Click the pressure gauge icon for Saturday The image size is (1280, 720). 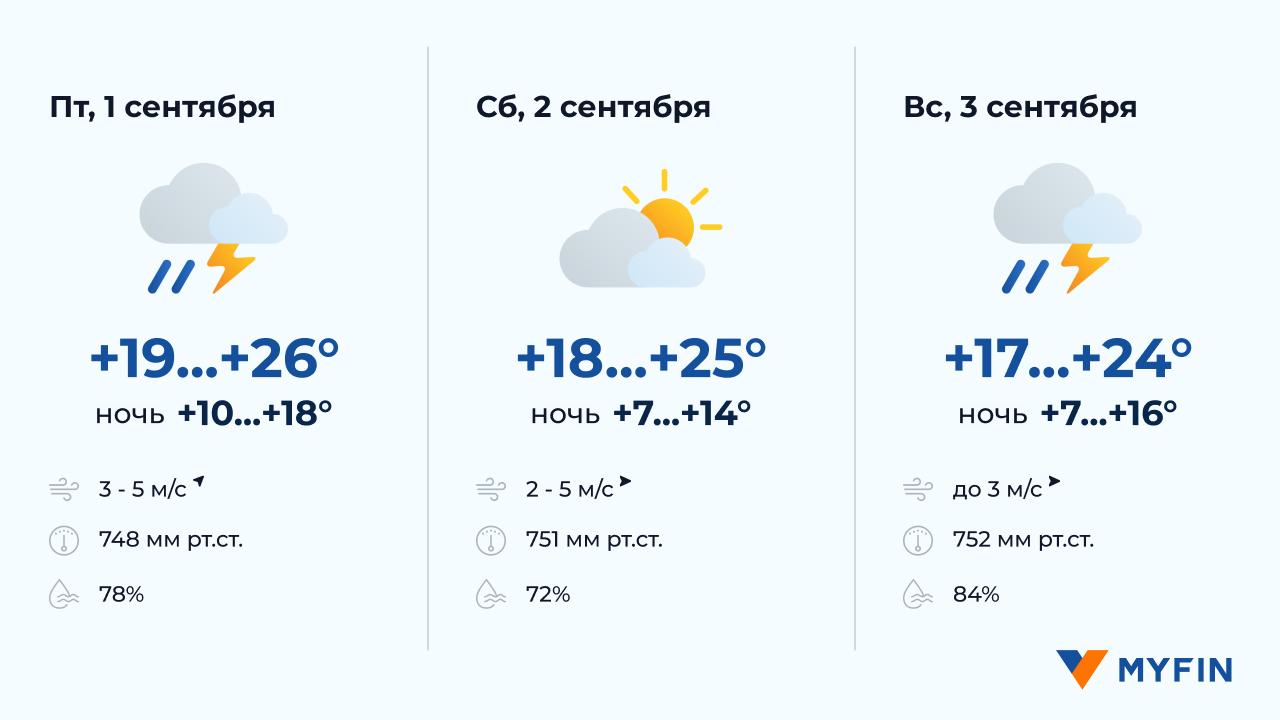[x=490, y=541]
